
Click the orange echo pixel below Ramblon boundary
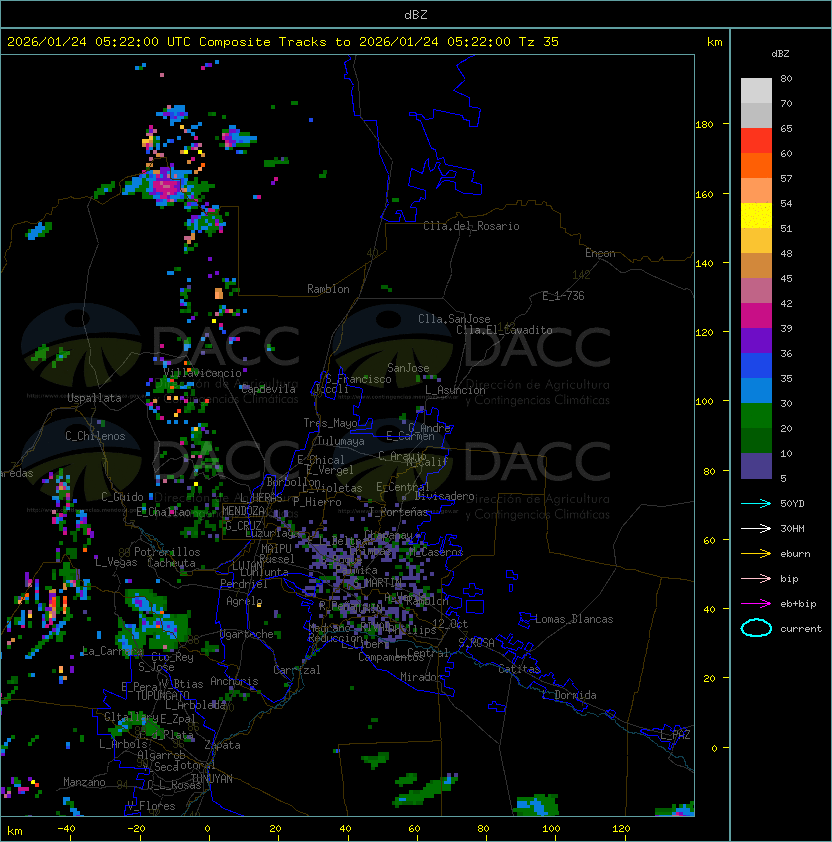pos(219,293)
